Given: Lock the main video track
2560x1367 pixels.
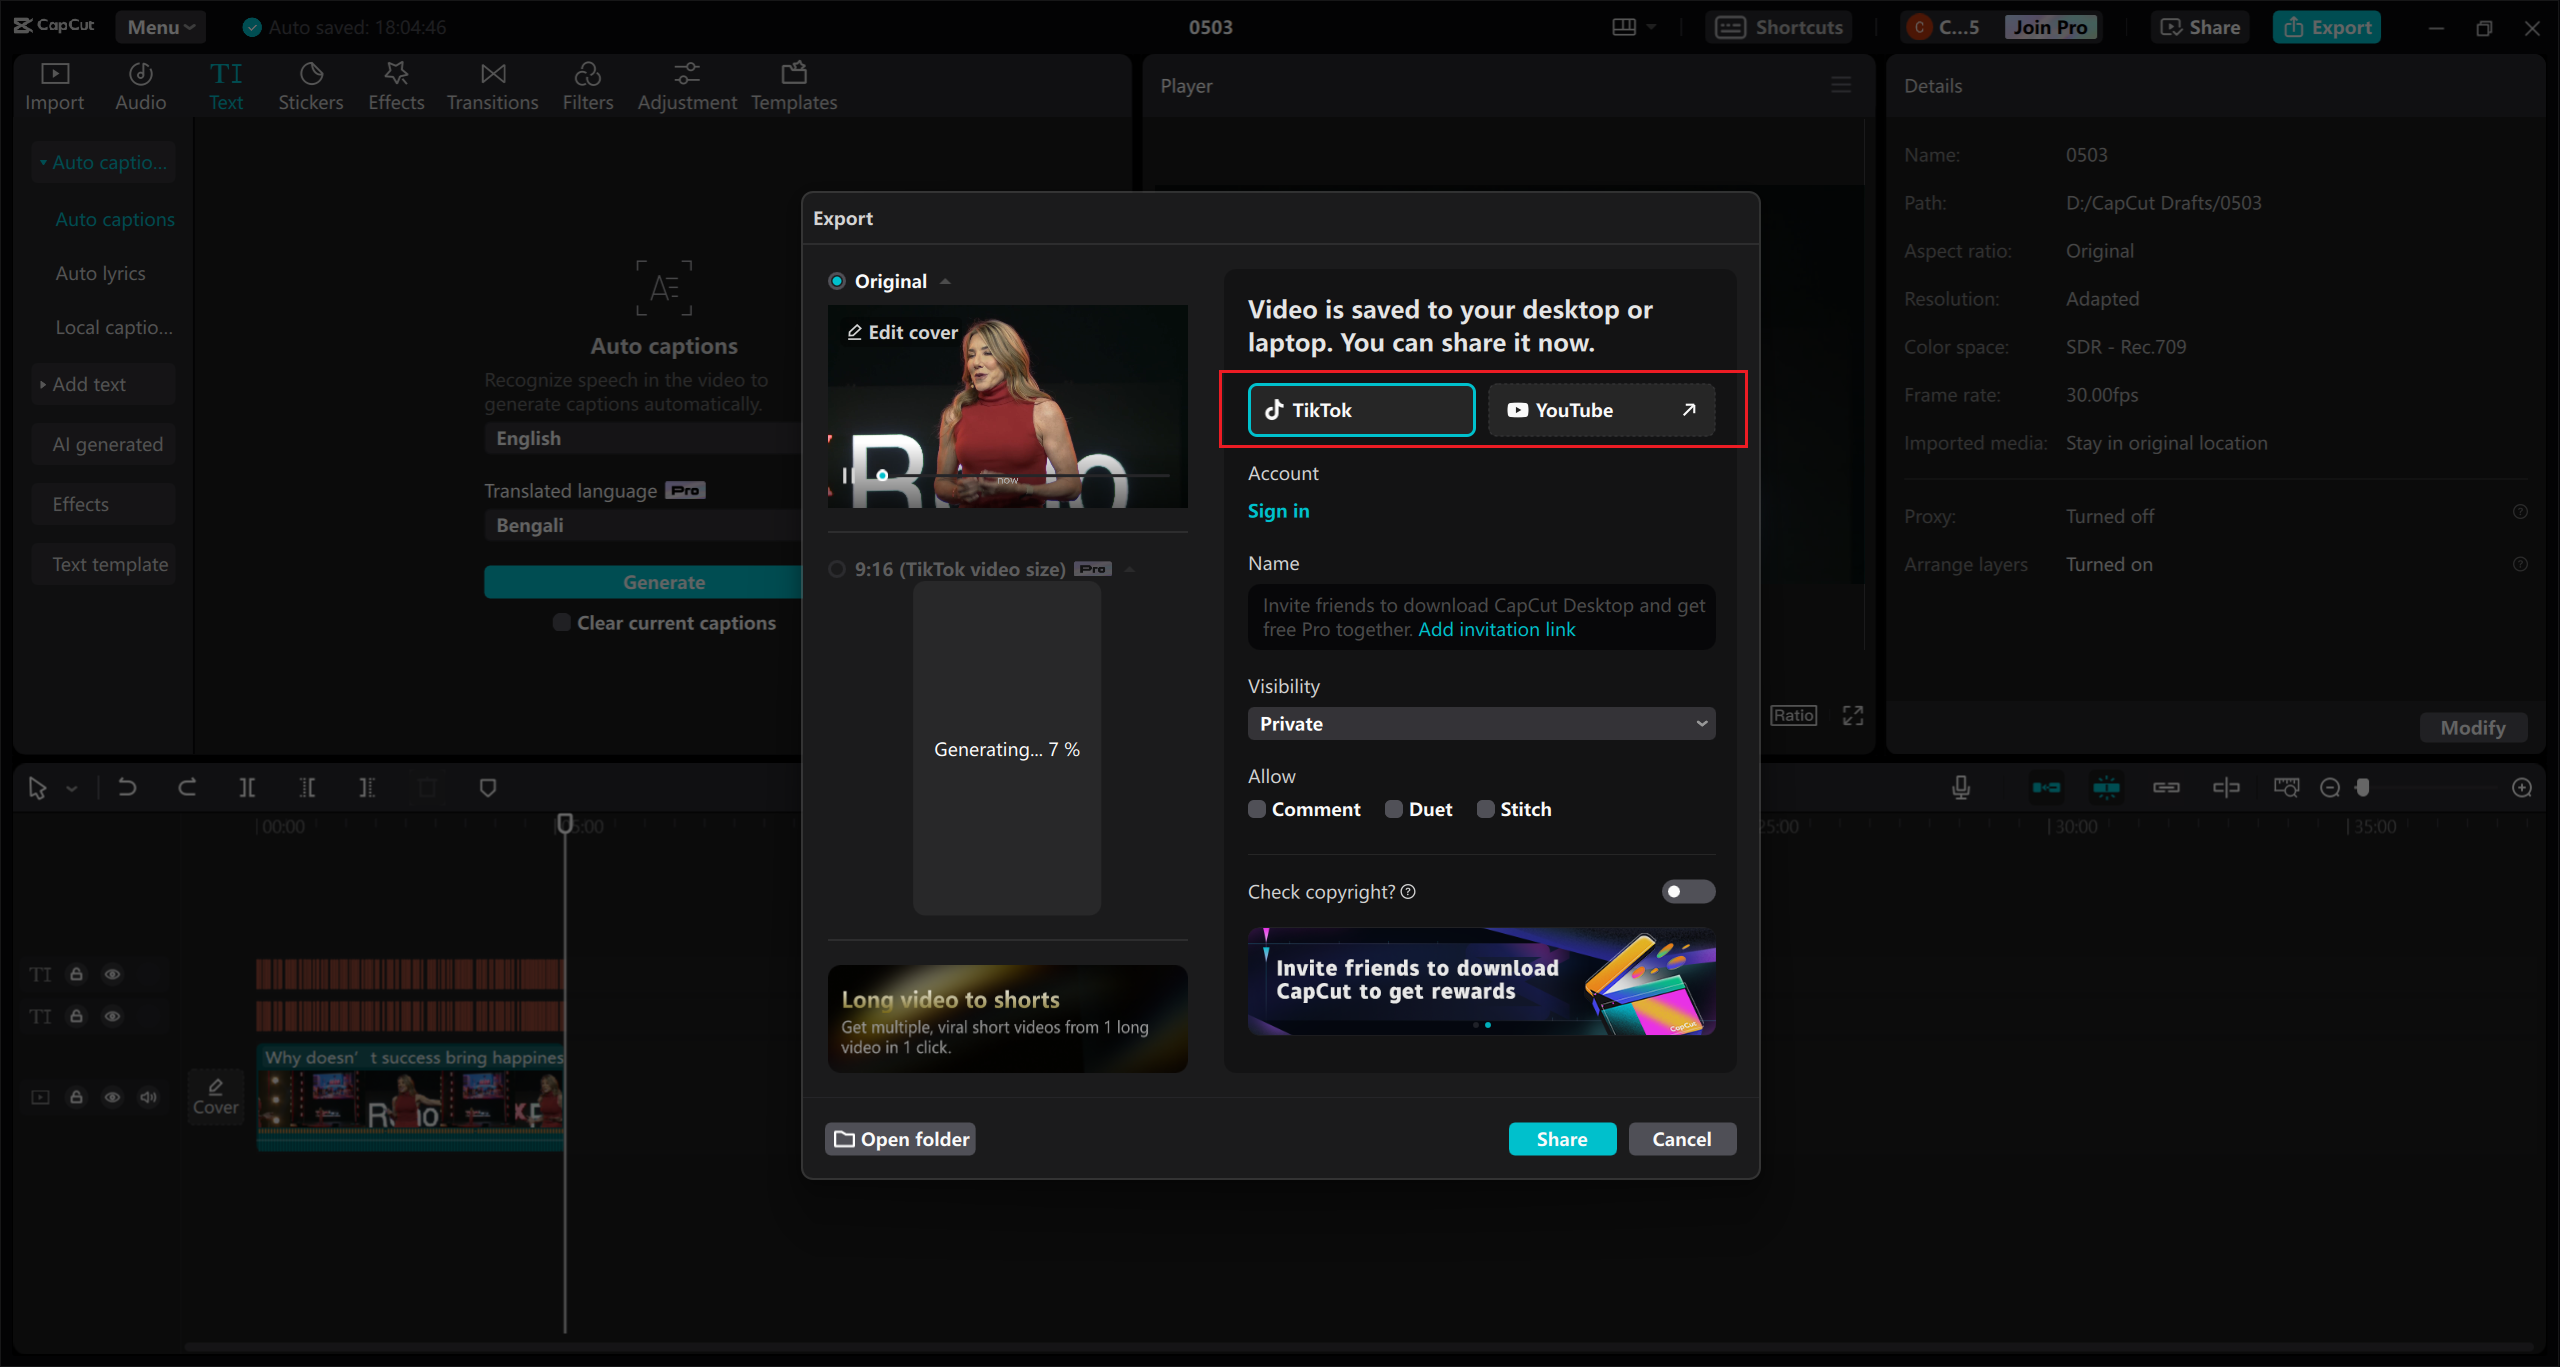Looking at the screenshot, I should [76, 1097].
